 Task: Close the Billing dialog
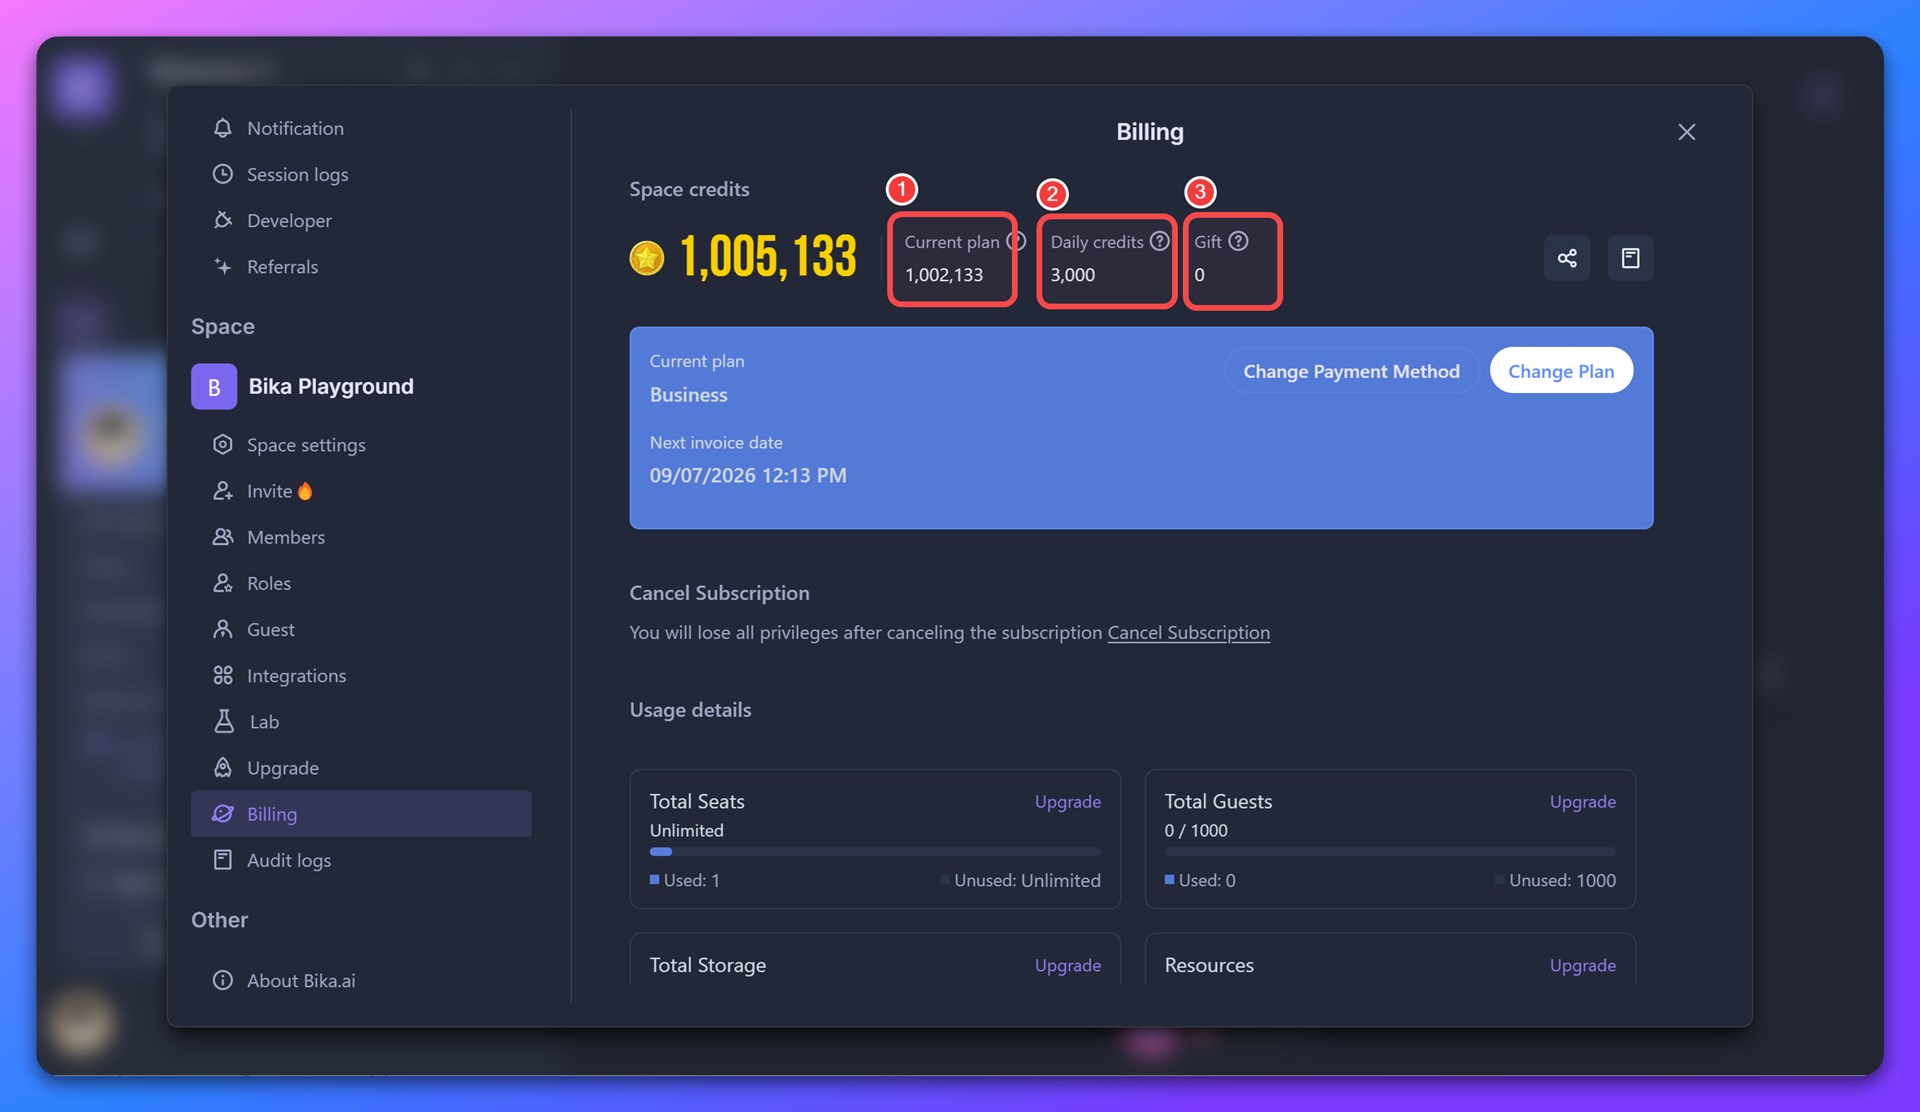pyautogui.click(x=1686, y=132)
